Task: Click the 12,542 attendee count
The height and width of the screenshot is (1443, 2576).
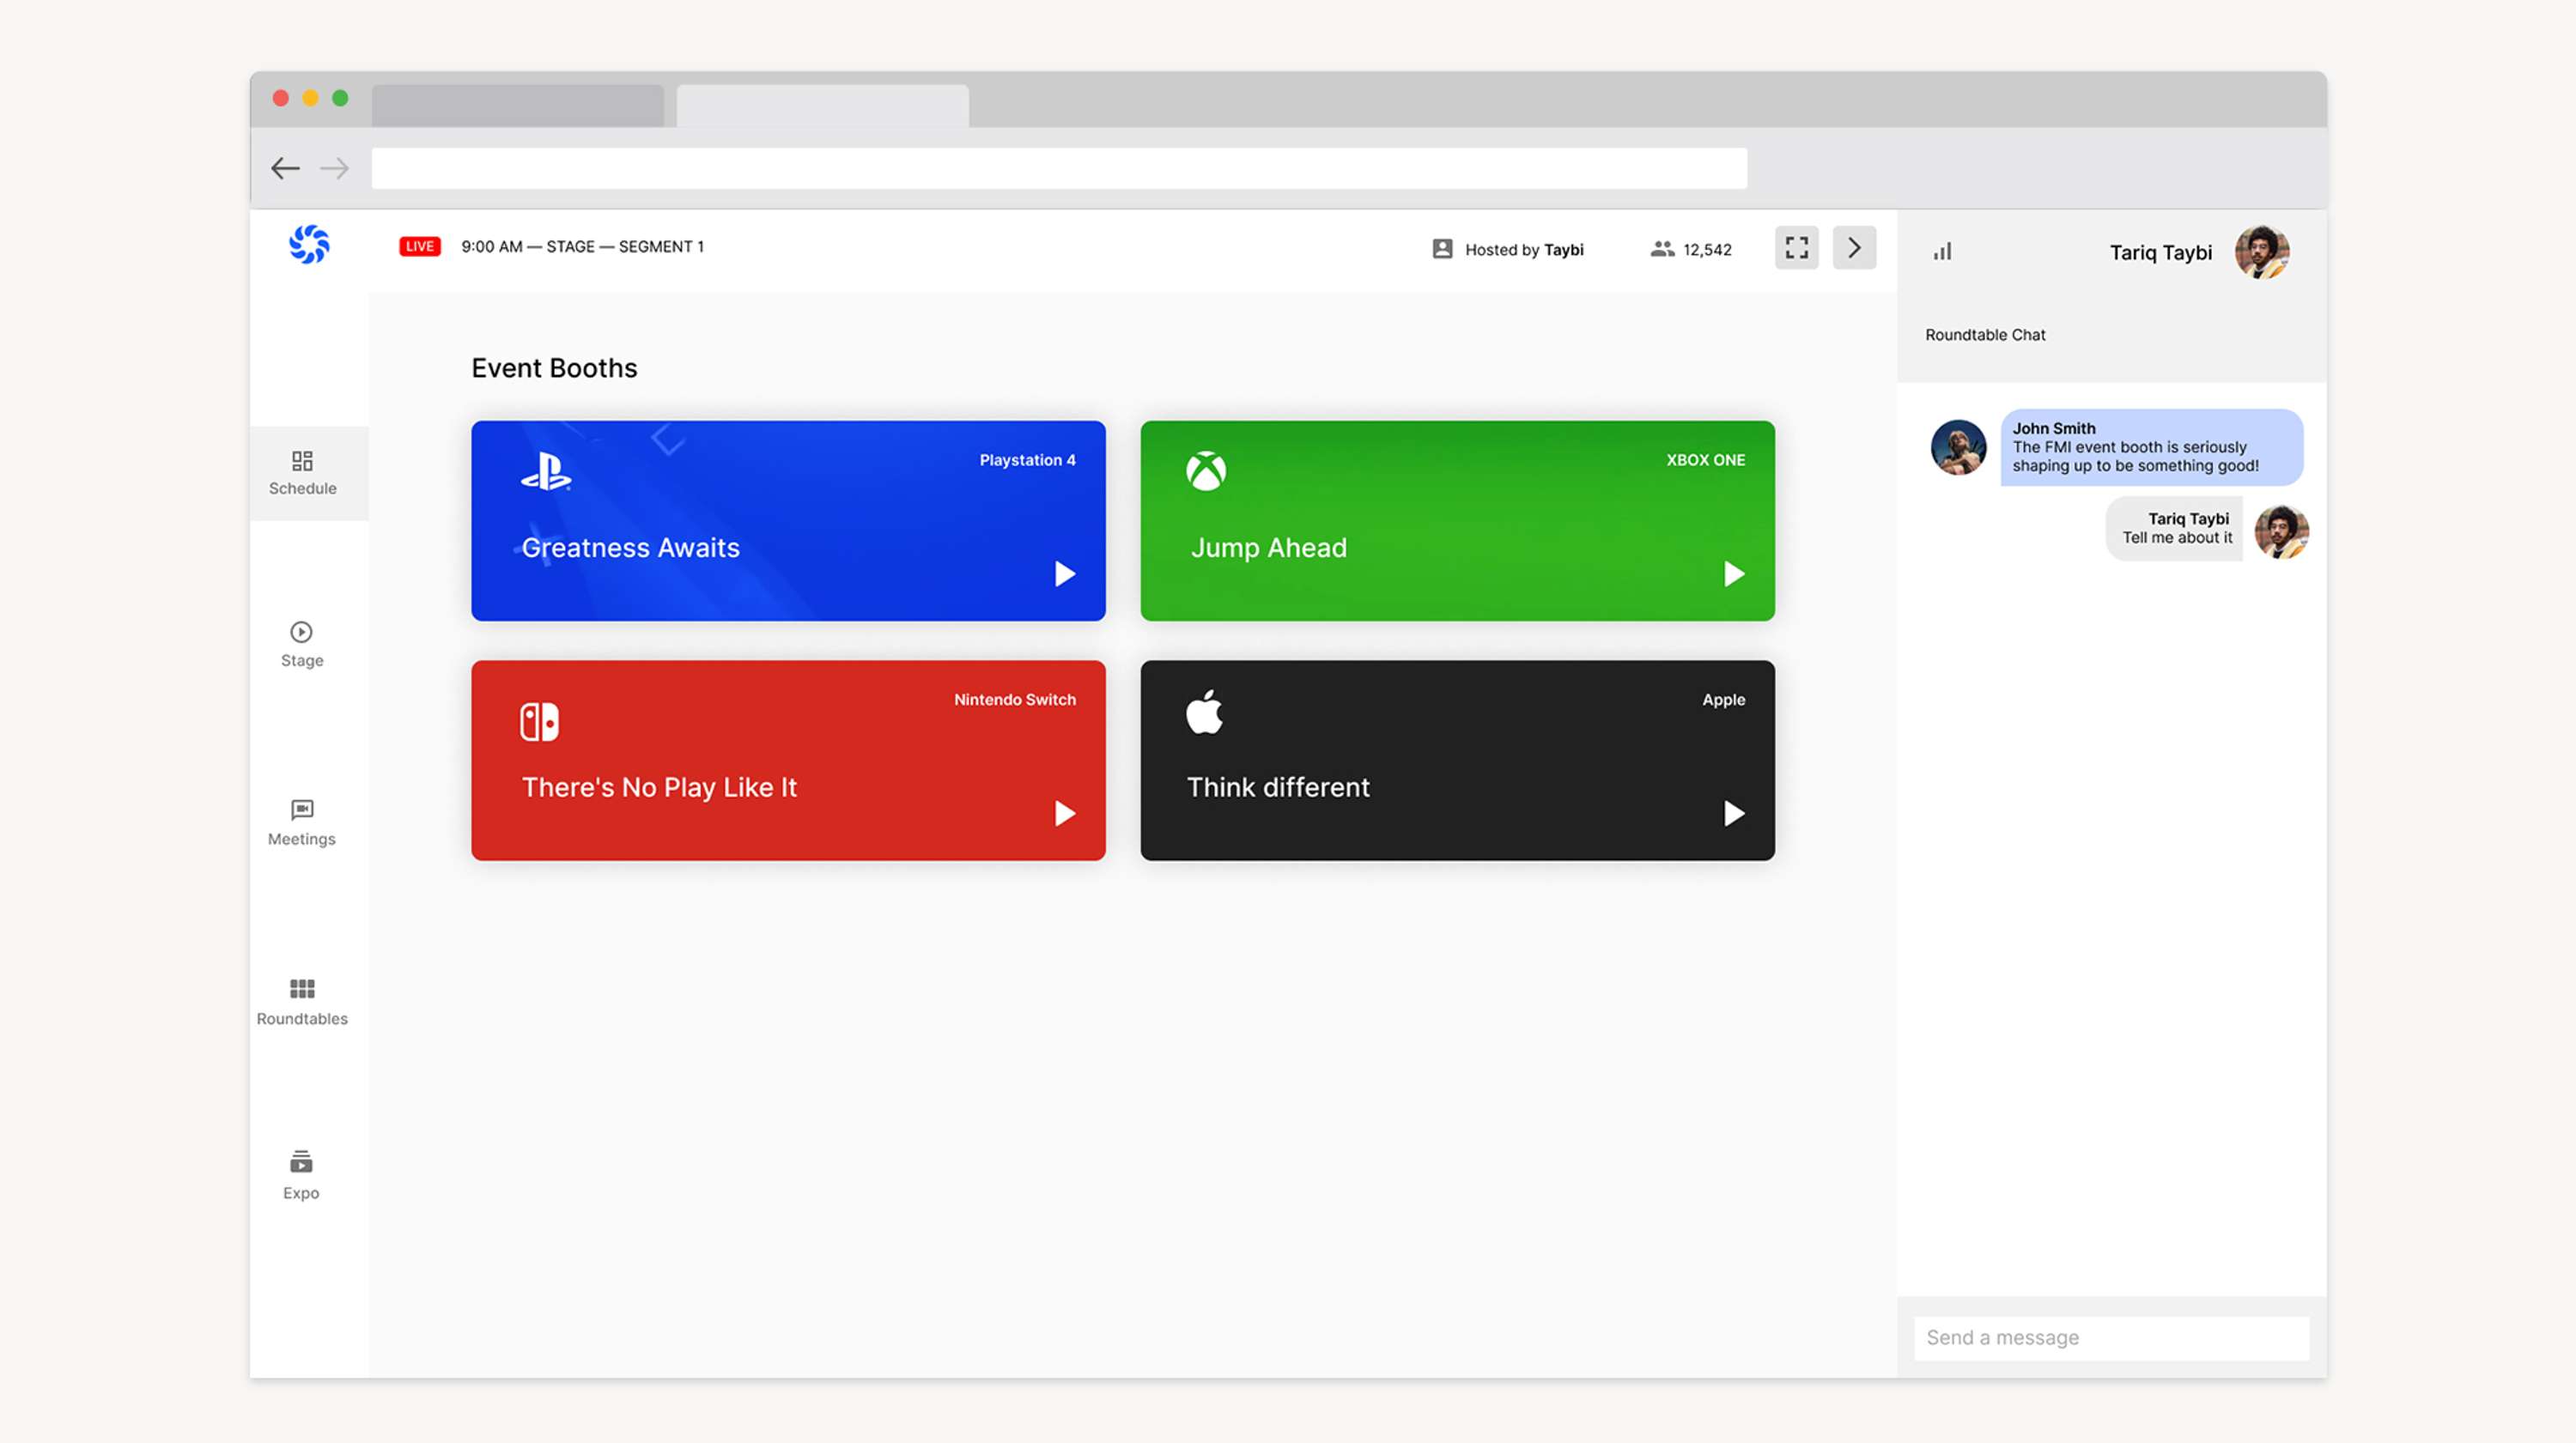Action: pyautogui.click(x=1707, y=250)
